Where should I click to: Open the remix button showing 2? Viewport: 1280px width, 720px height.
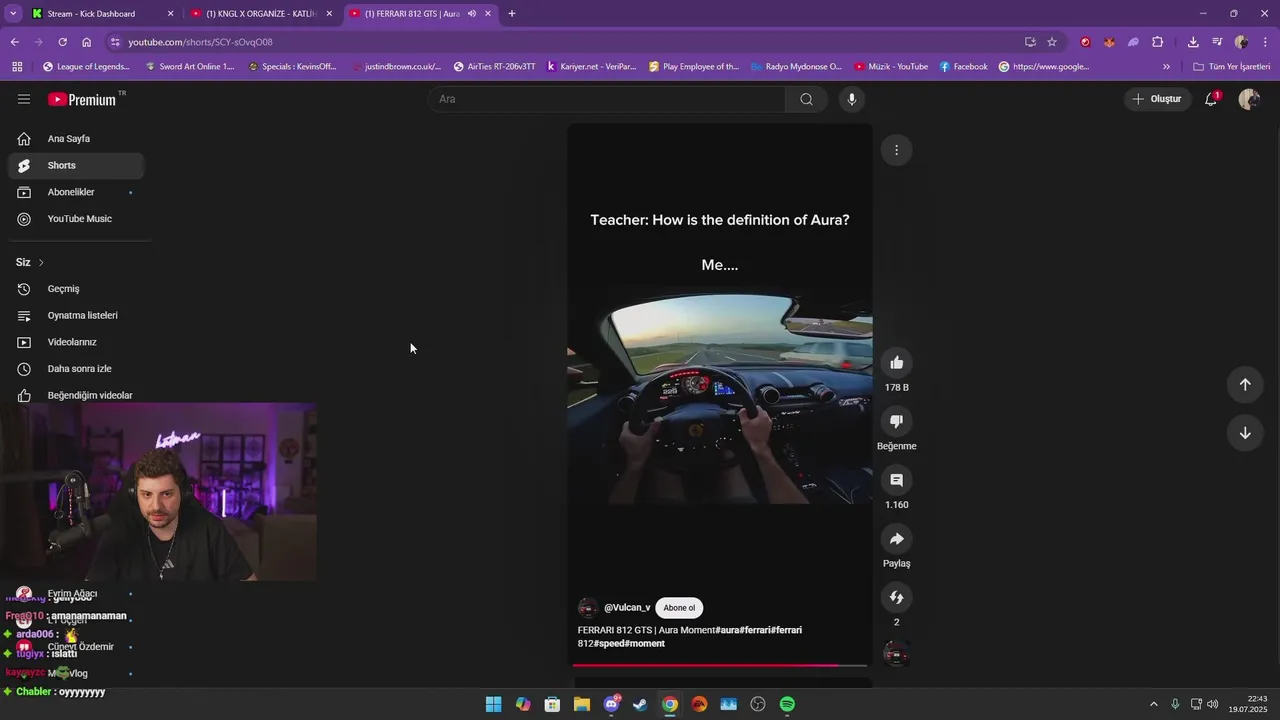(896, 598)
